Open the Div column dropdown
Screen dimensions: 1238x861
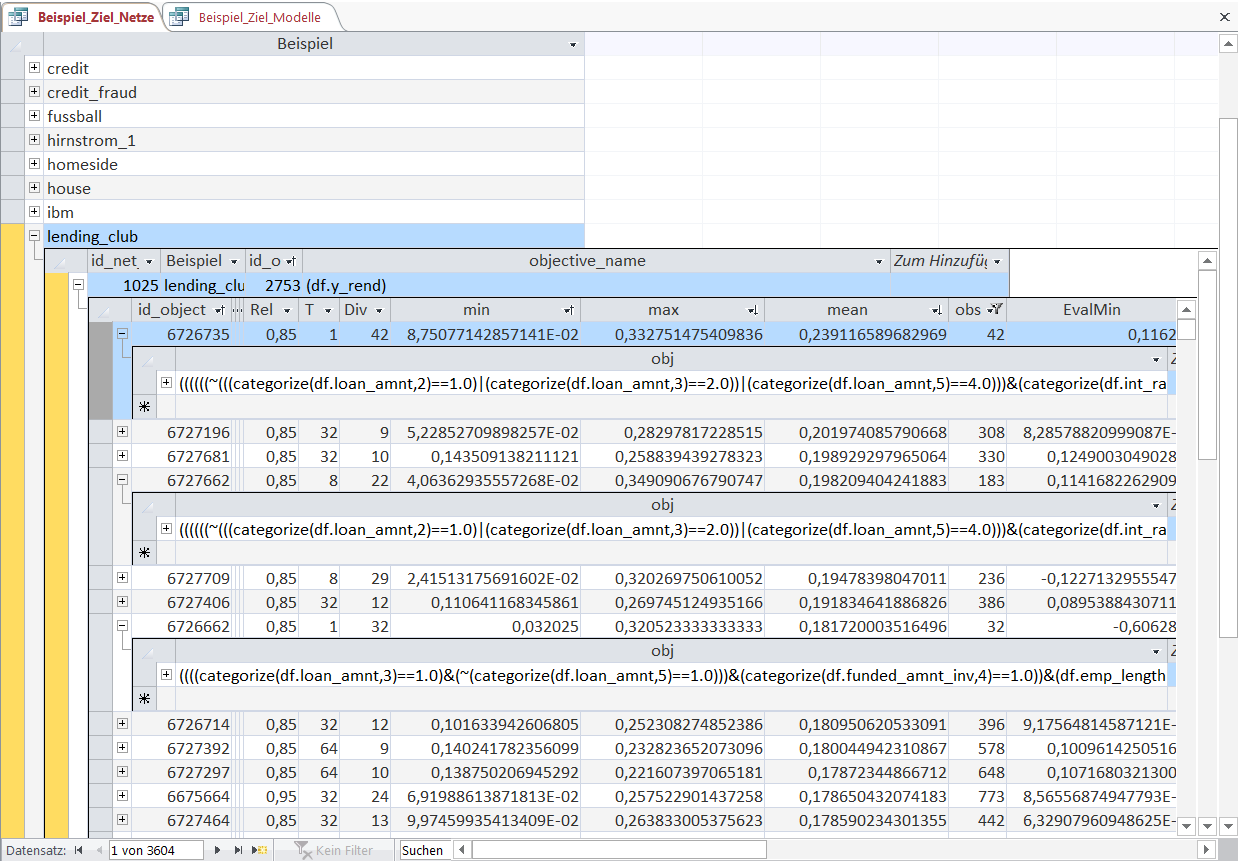point(380,310)
